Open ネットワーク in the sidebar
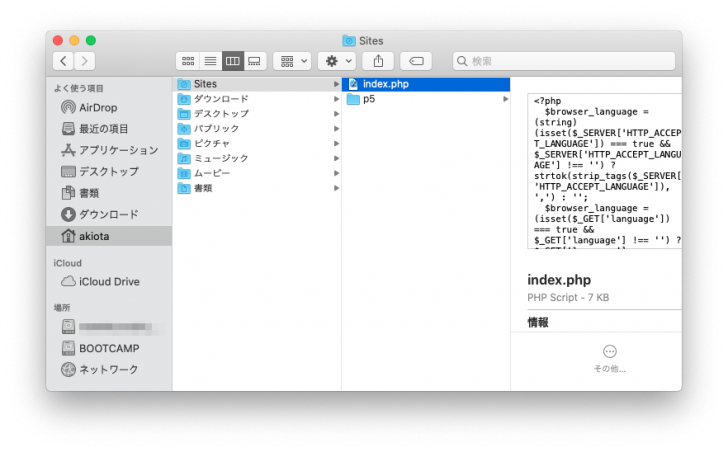728x452 pixels. pos(108,370)
